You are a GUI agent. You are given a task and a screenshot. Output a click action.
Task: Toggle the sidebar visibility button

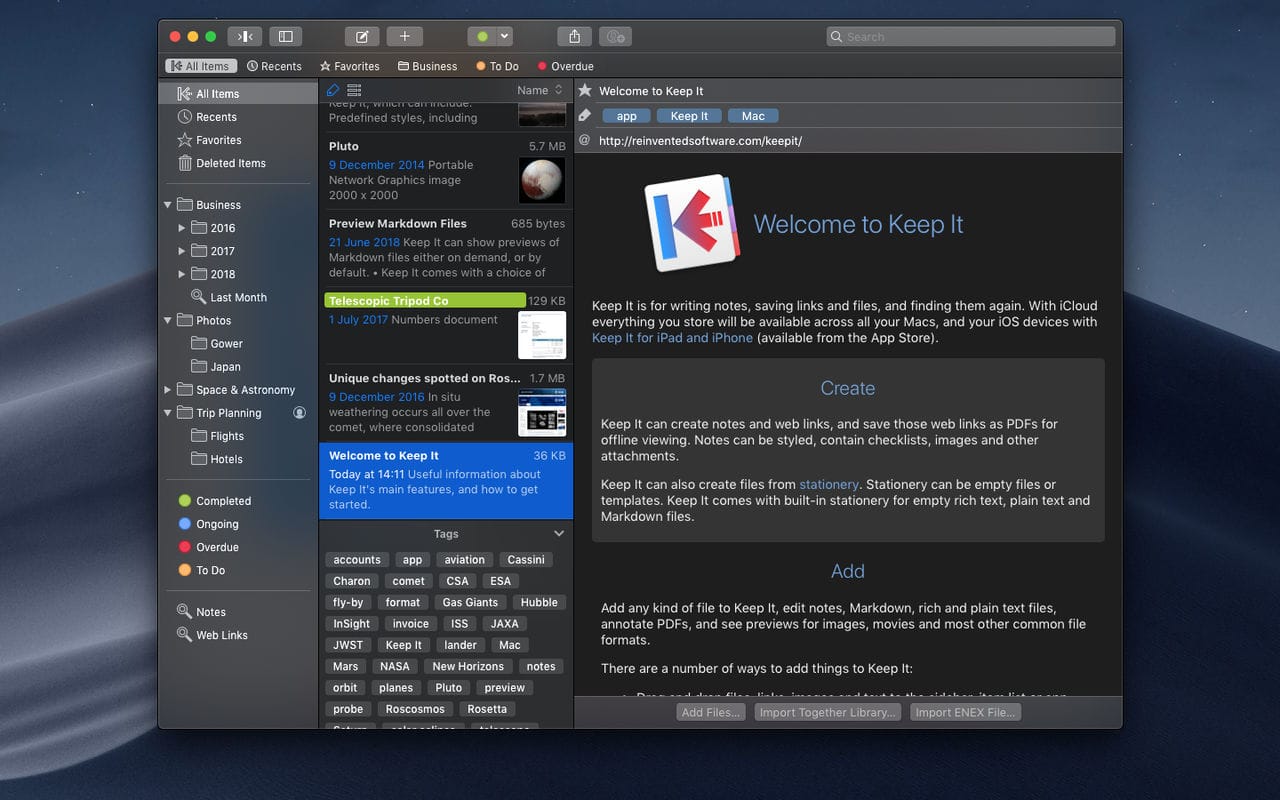click(285, 37)
